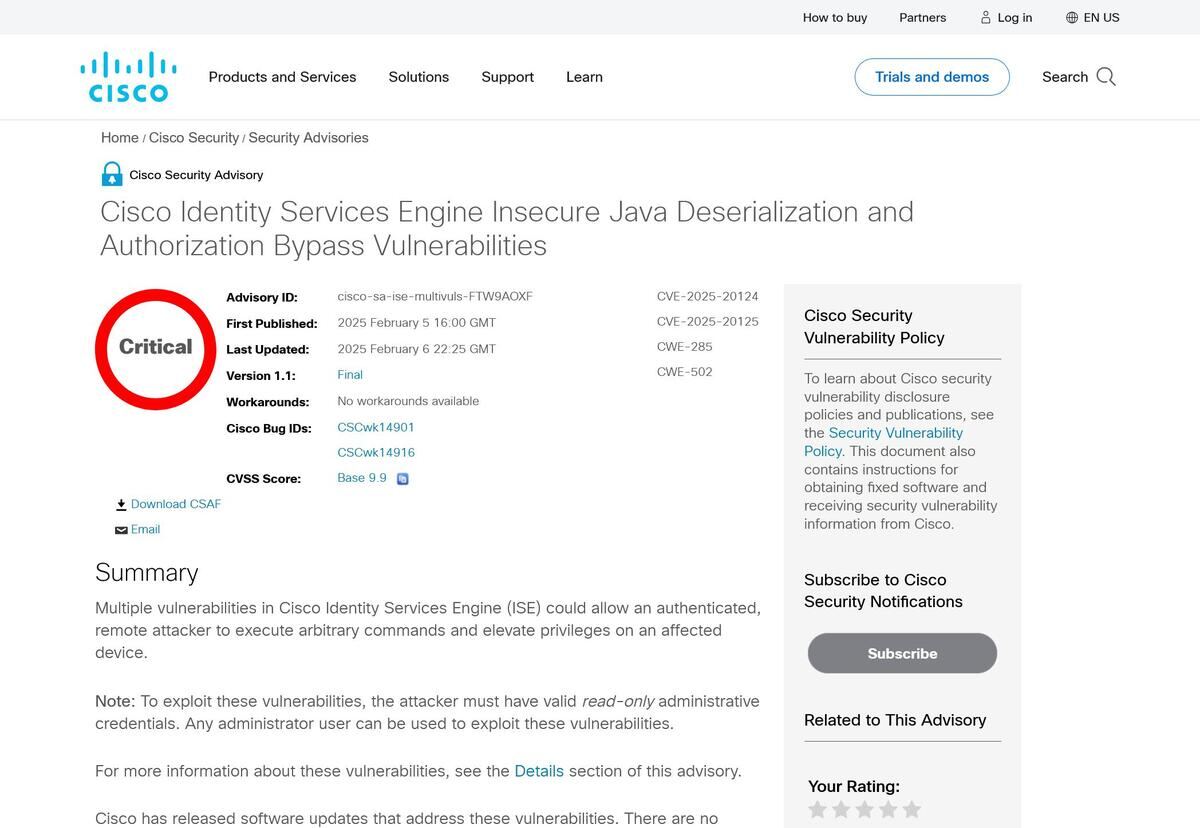Click Trials and demos button

click(x=932, y=77)
